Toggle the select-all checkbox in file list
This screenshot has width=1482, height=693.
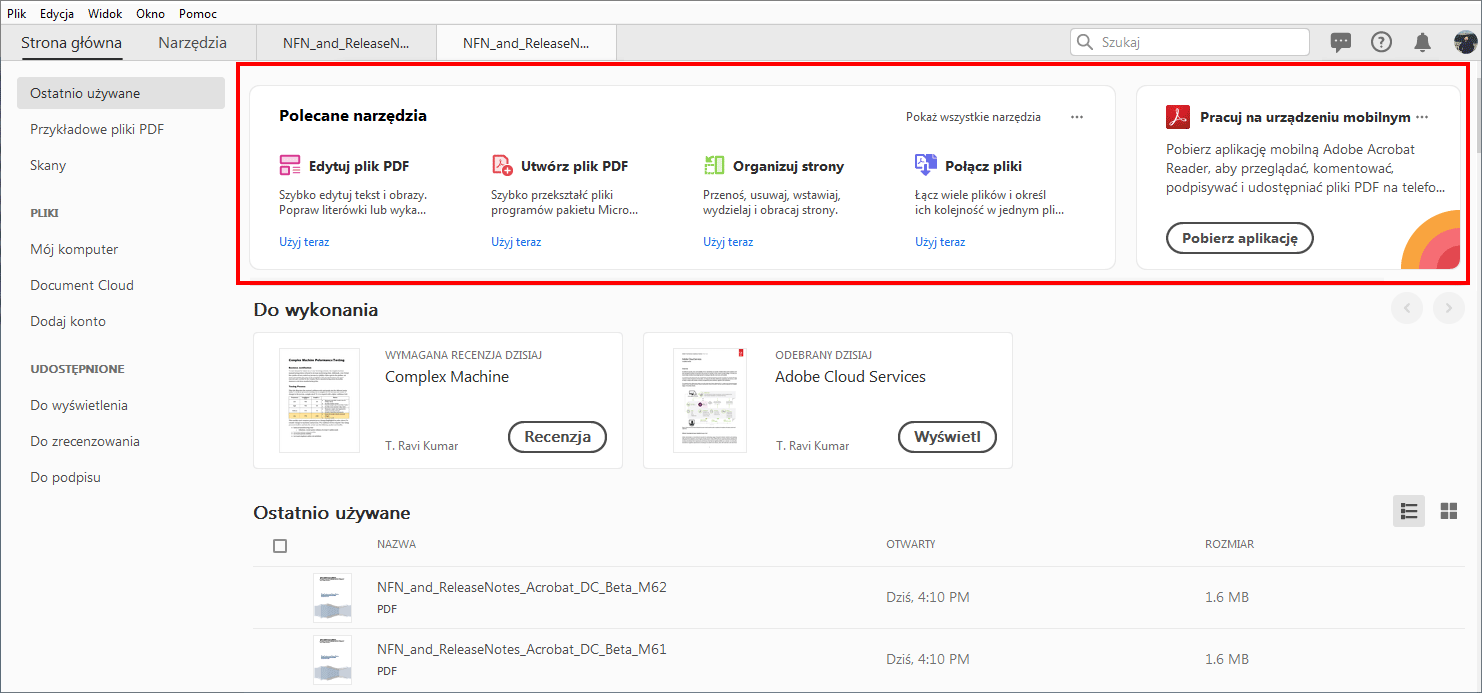280,546
